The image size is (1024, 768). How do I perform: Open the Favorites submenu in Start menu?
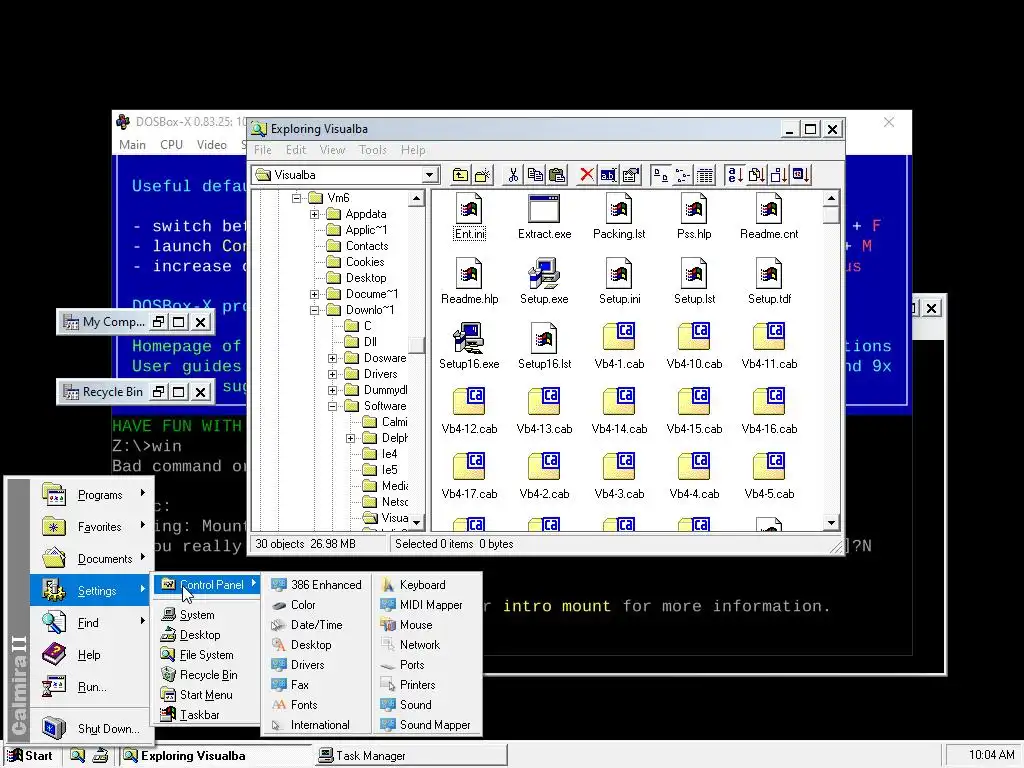pyautogui.click(x=91, y=526)
